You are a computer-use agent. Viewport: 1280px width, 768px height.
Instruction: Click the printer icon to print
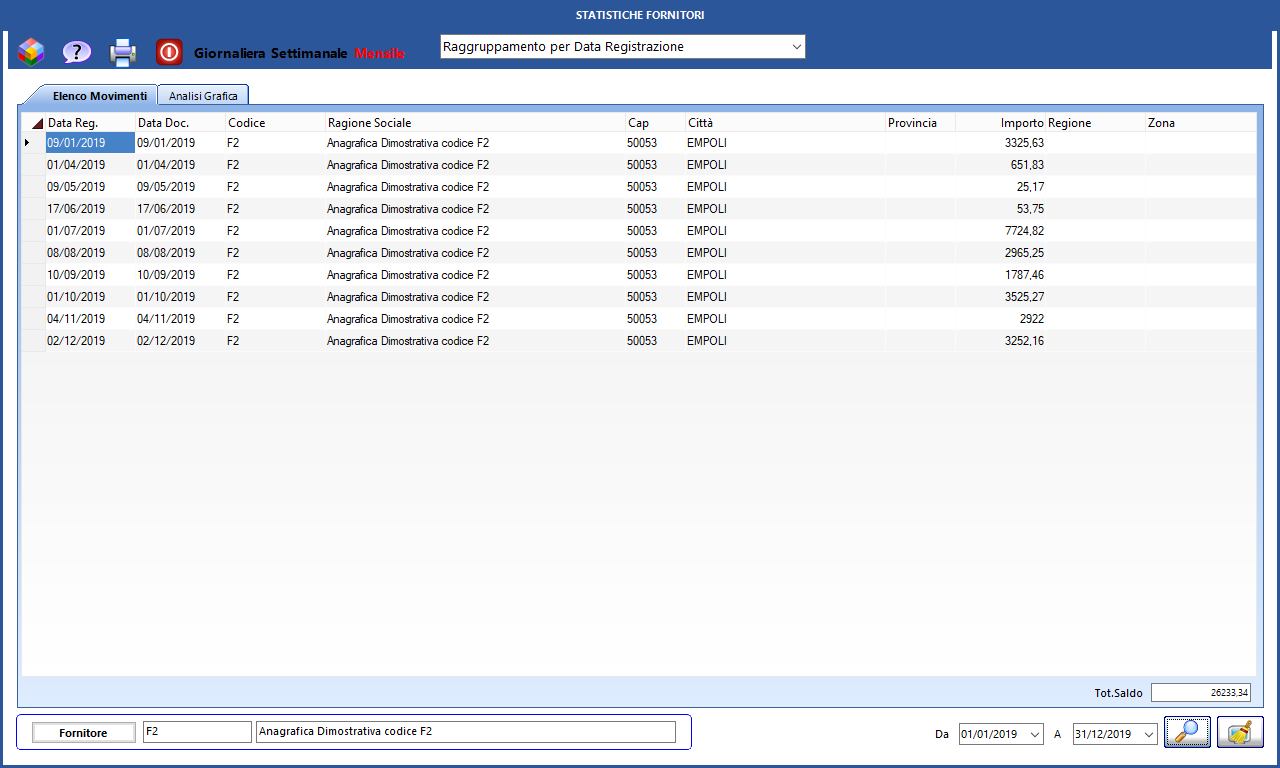[x=123, y=51]
